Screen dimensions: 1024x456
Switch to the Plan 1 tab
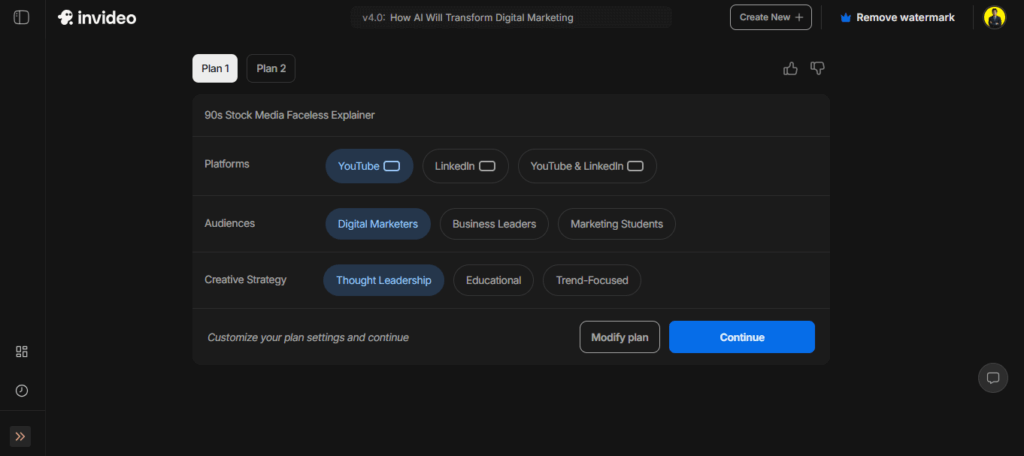pyautogui.click(x=215, y=68)
